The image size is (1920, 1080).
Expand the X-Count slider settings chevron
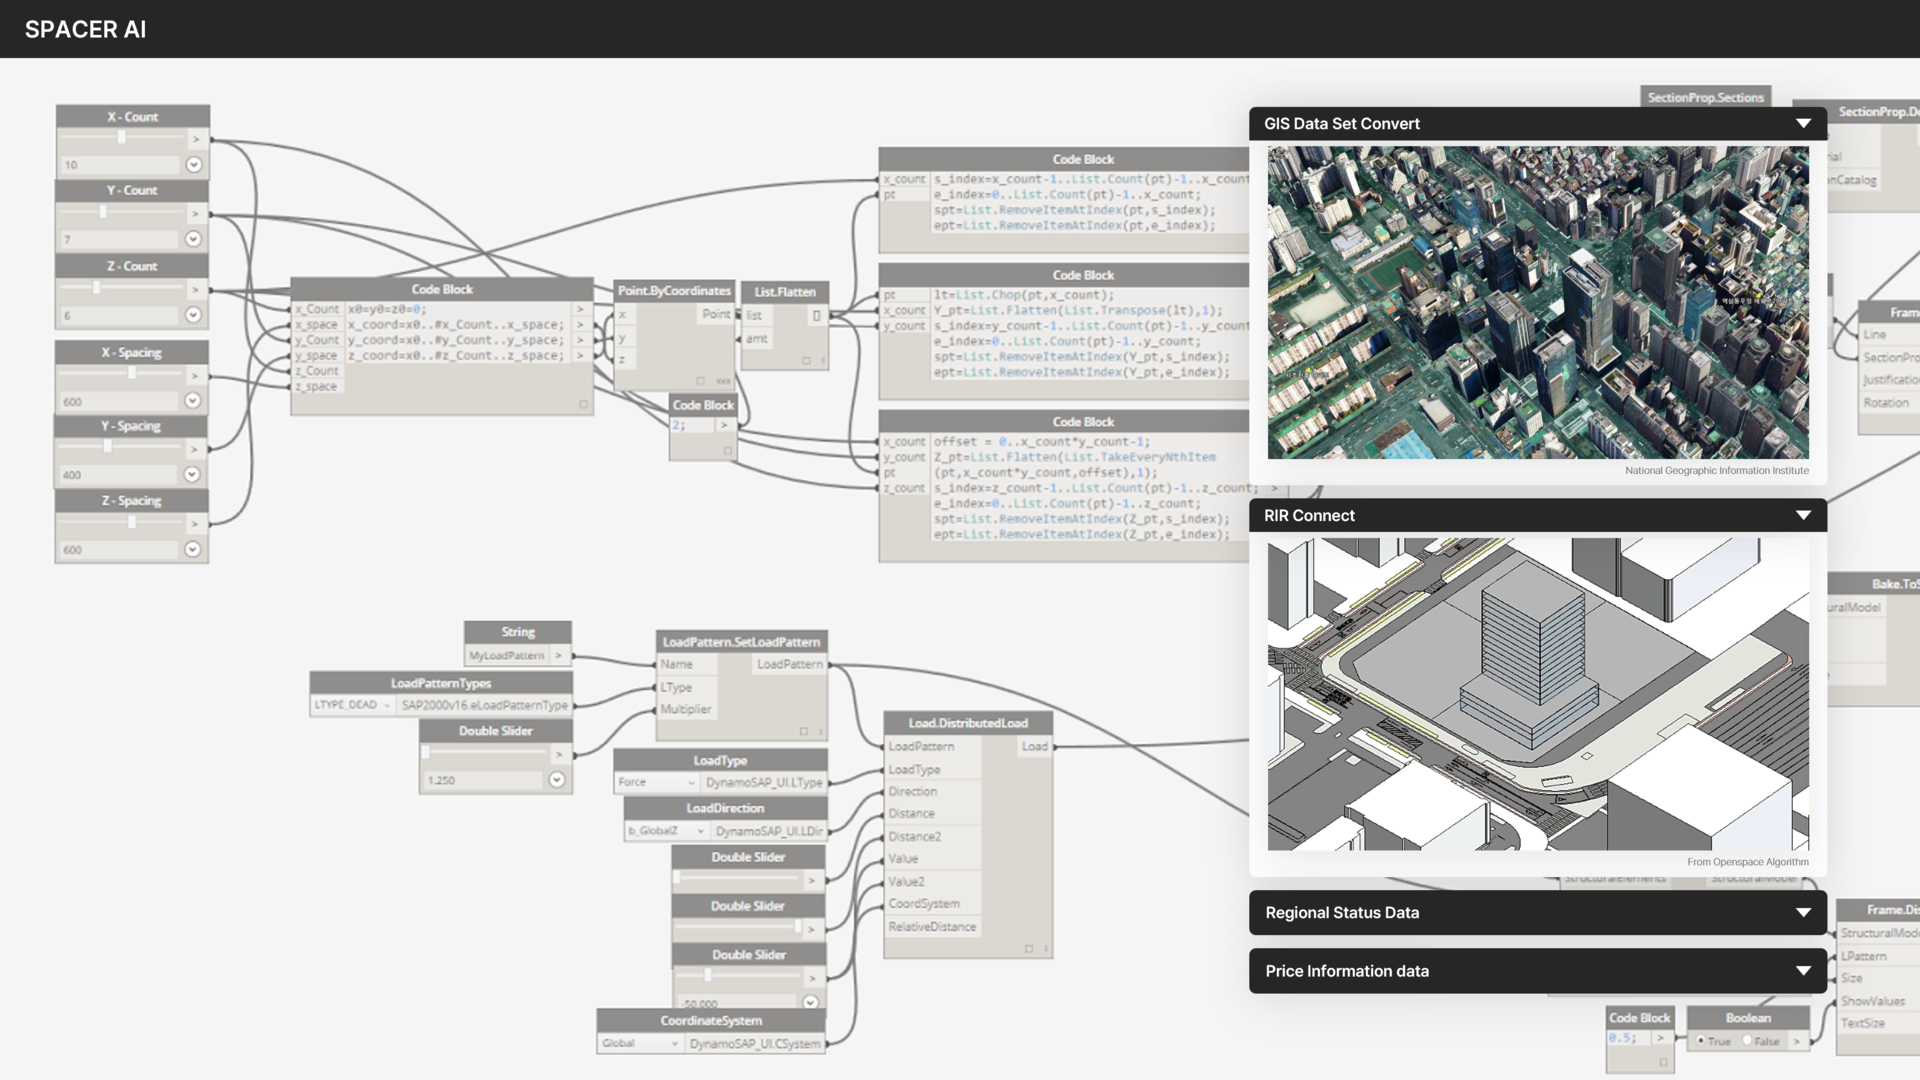(x=194, y=165)
